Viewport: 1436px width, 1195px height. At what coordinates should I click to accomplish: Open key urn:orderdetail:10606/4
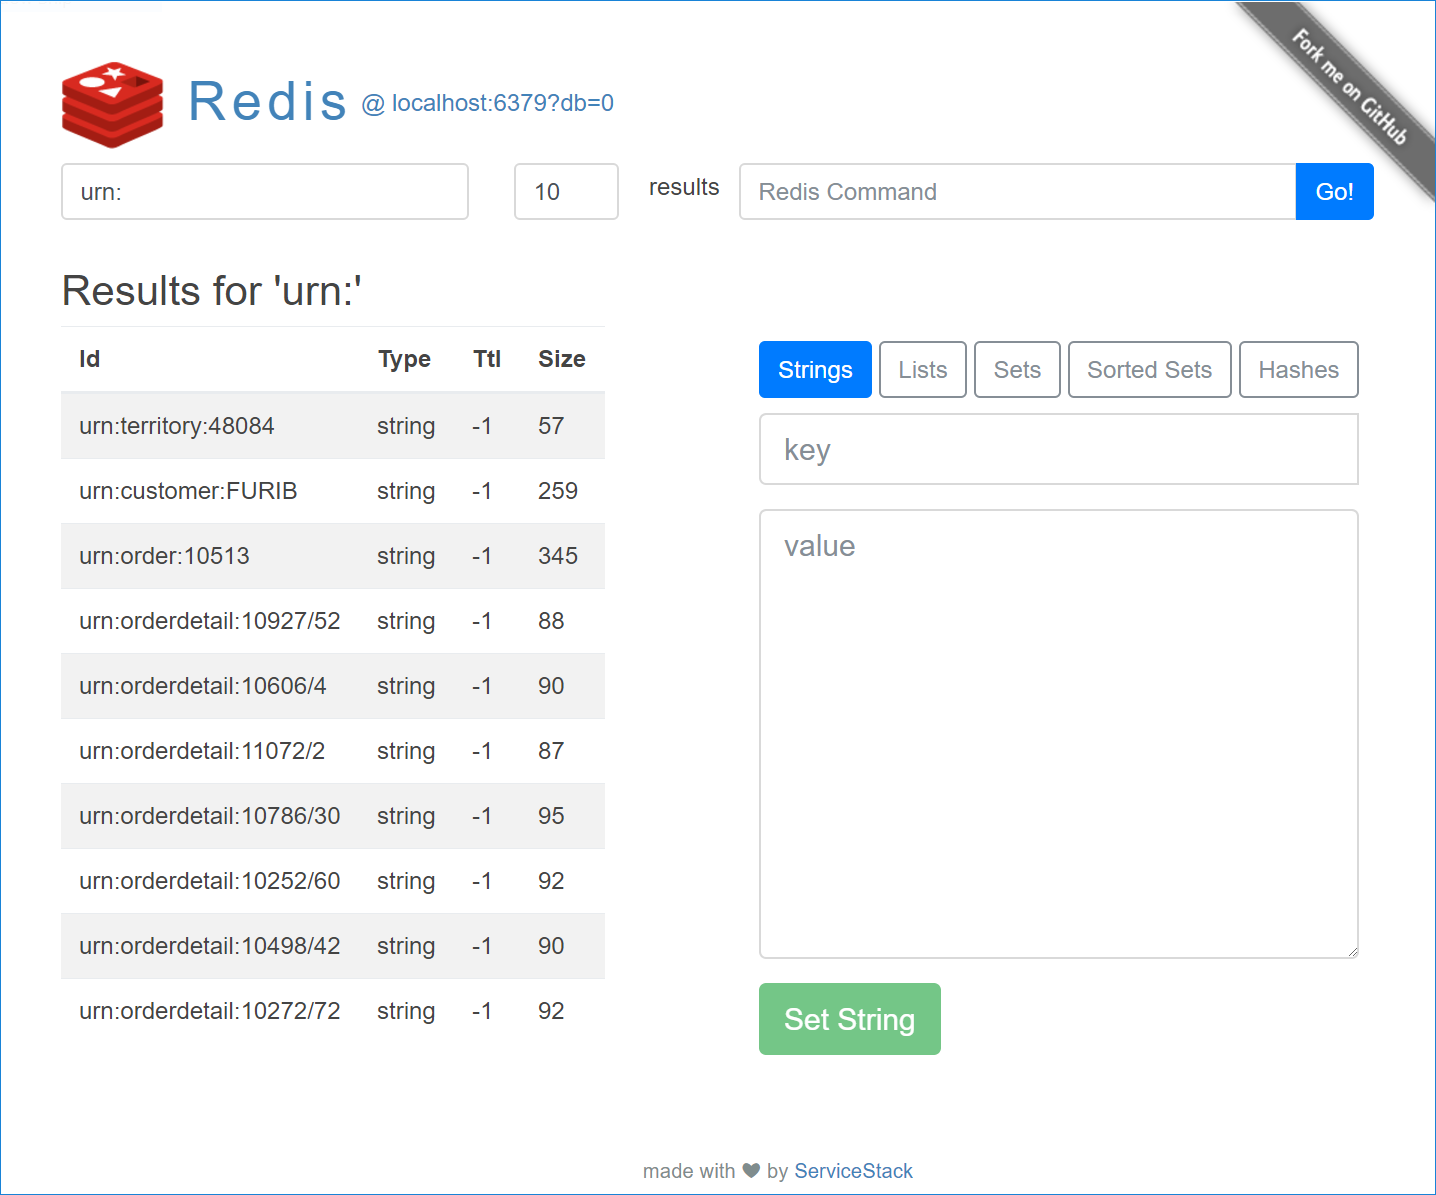pyautogui.click(x=203, y=686)
